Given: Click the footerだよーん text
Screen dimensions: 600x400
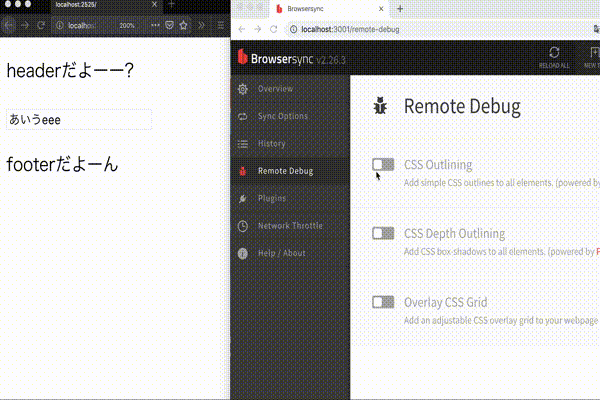Looking at the screenshot, I should [62, 164].
